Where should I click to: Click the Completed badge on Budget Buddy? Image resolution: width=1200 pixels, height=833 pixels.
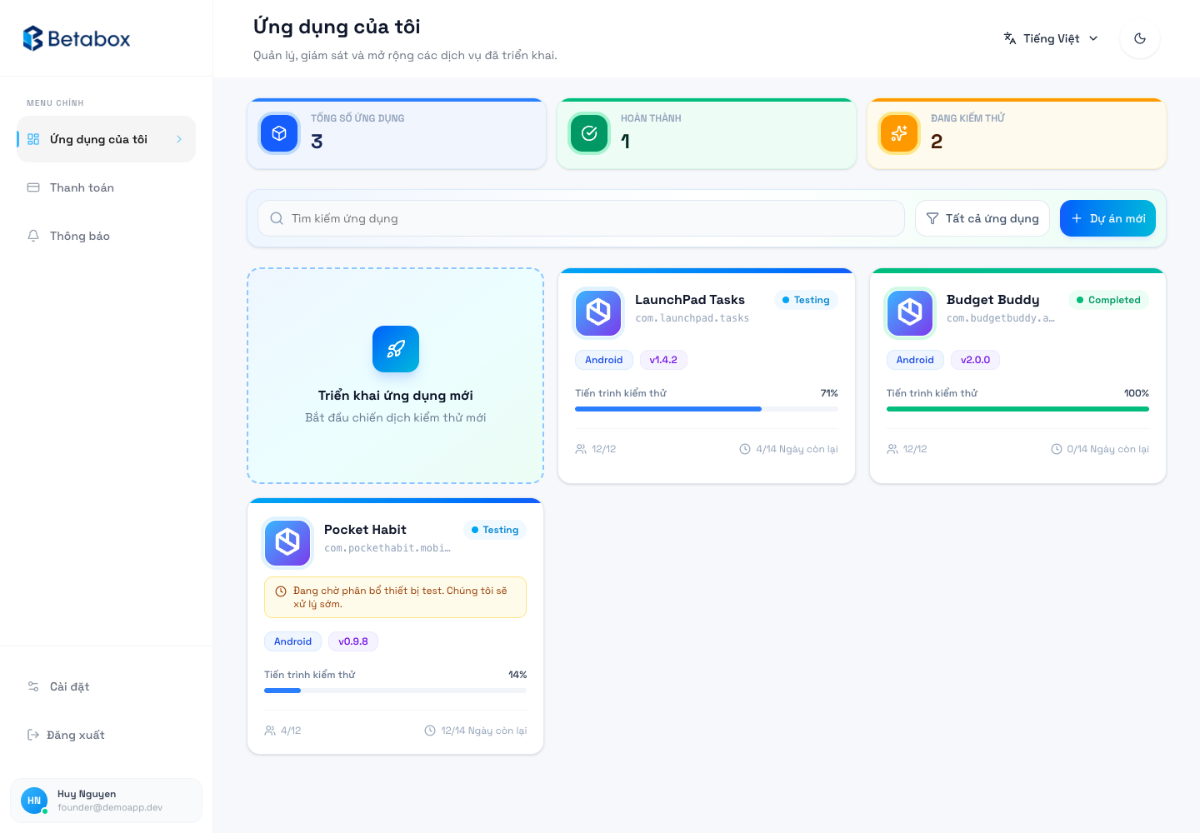pos(1109,300)
